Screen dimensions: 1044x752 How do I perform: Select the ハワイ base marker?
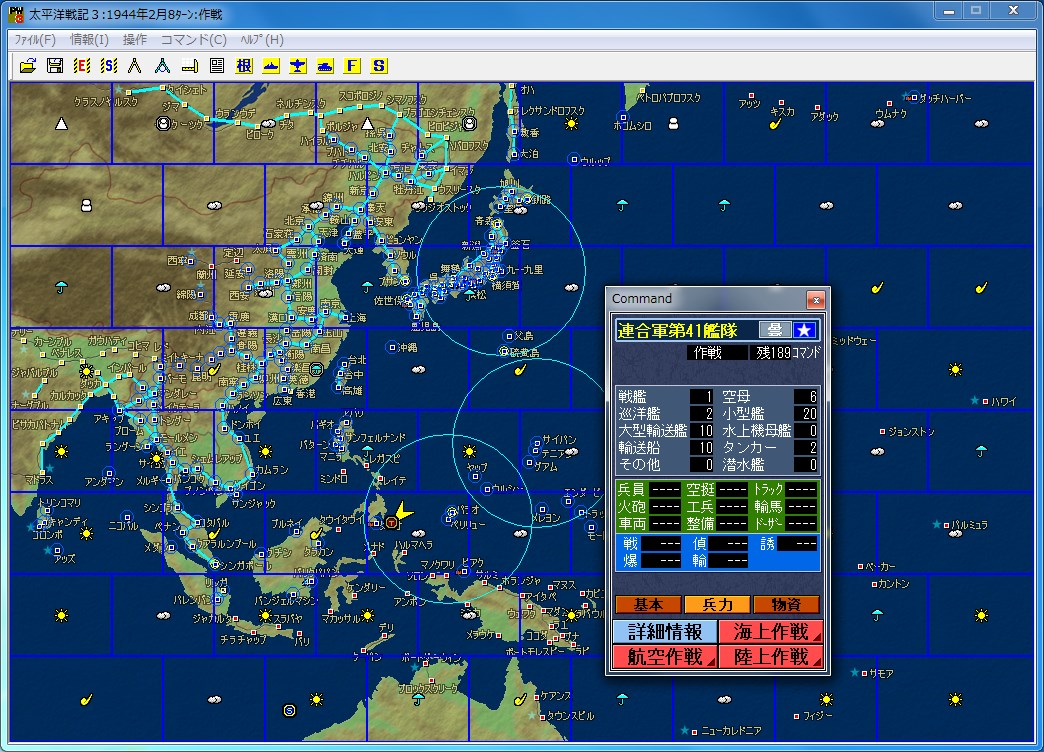[x=985, y=402]
